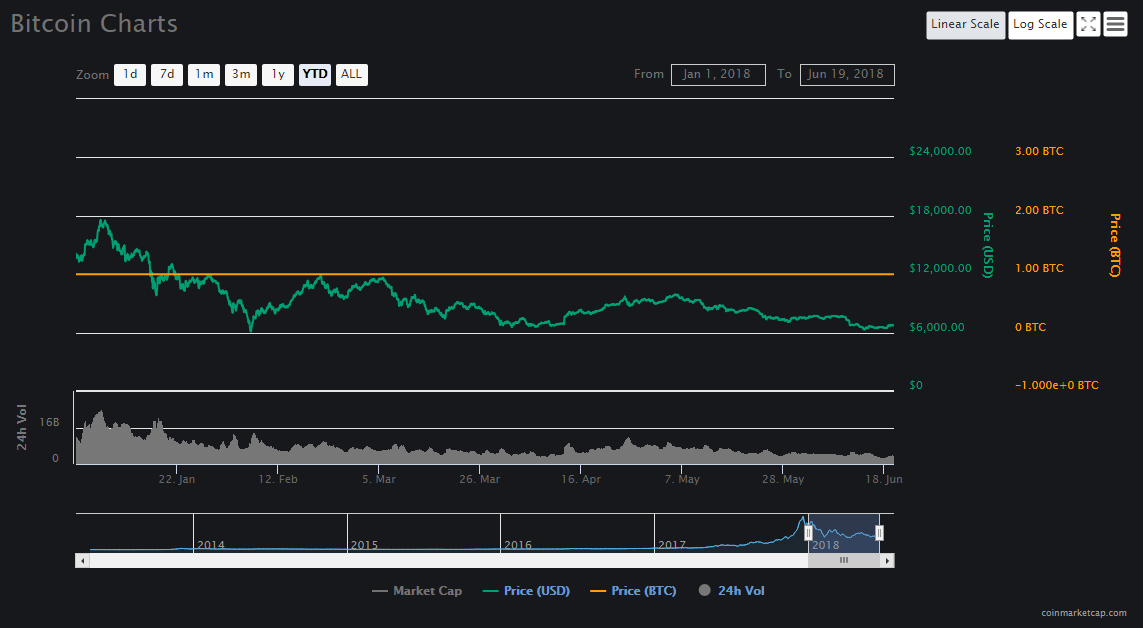Screen dimensions: 1143x628
Task: Click the Bitcoin Charts heading
Action: click(94, 24)
